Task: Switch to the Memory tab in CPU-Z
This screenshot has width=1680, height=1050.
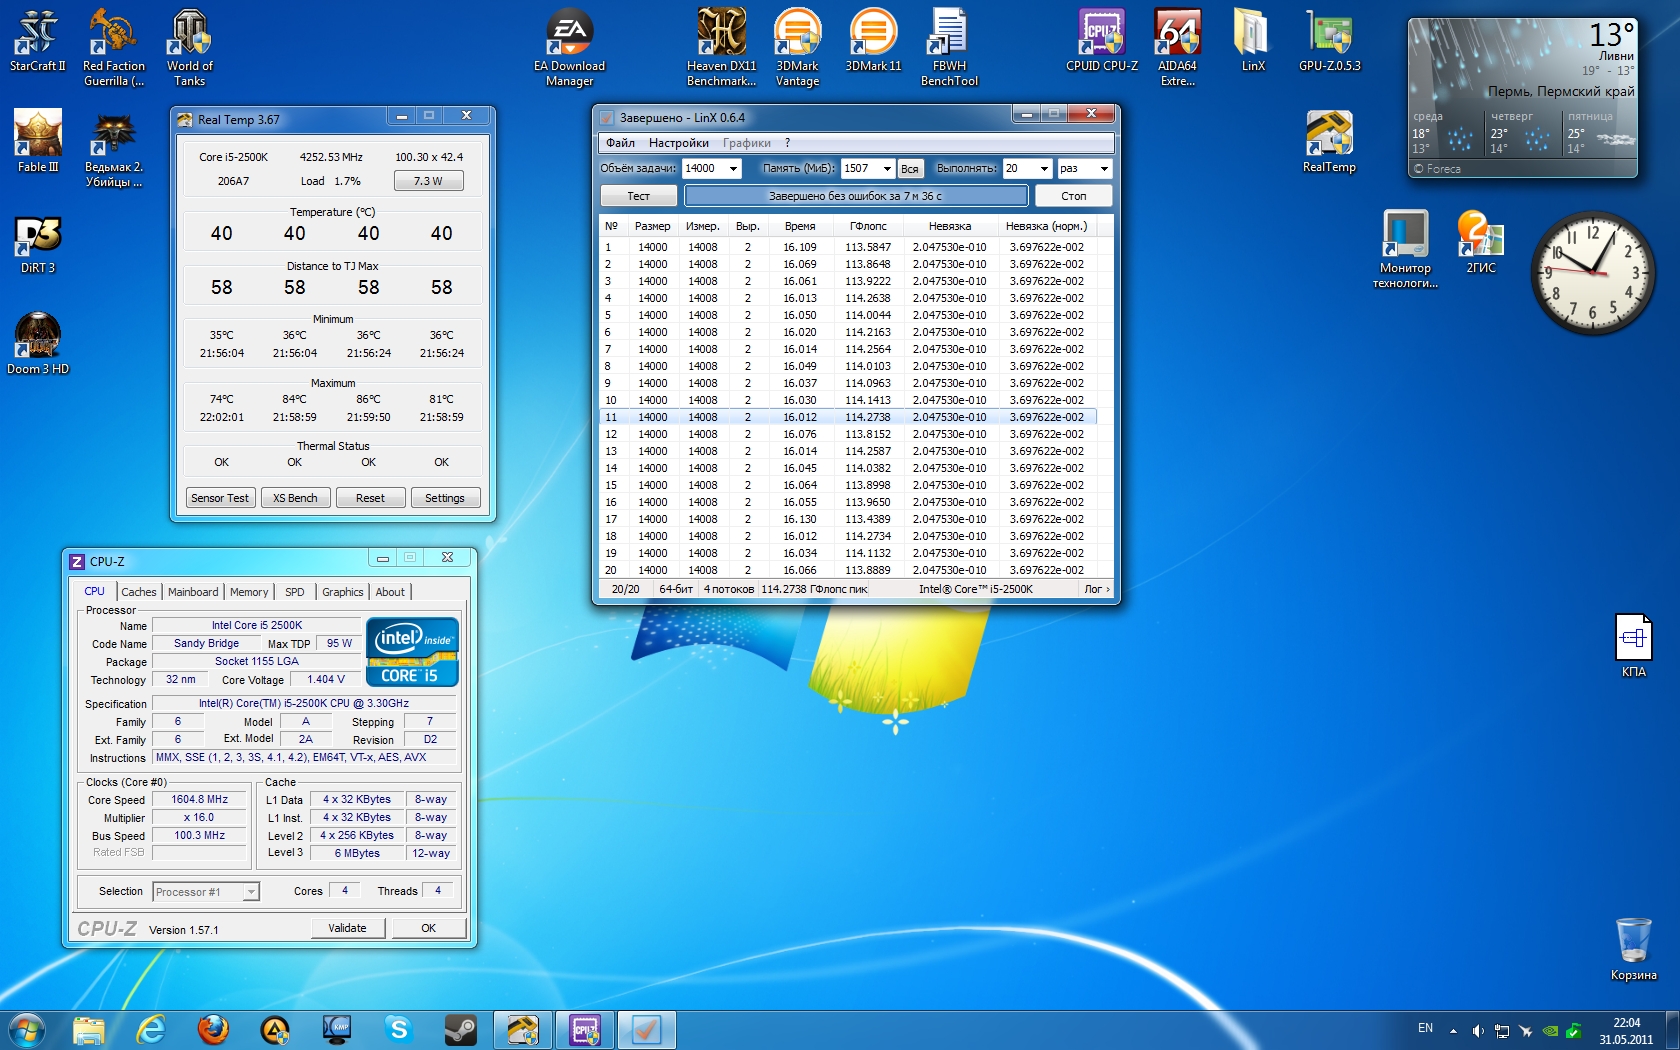Action: pos(249,592)
